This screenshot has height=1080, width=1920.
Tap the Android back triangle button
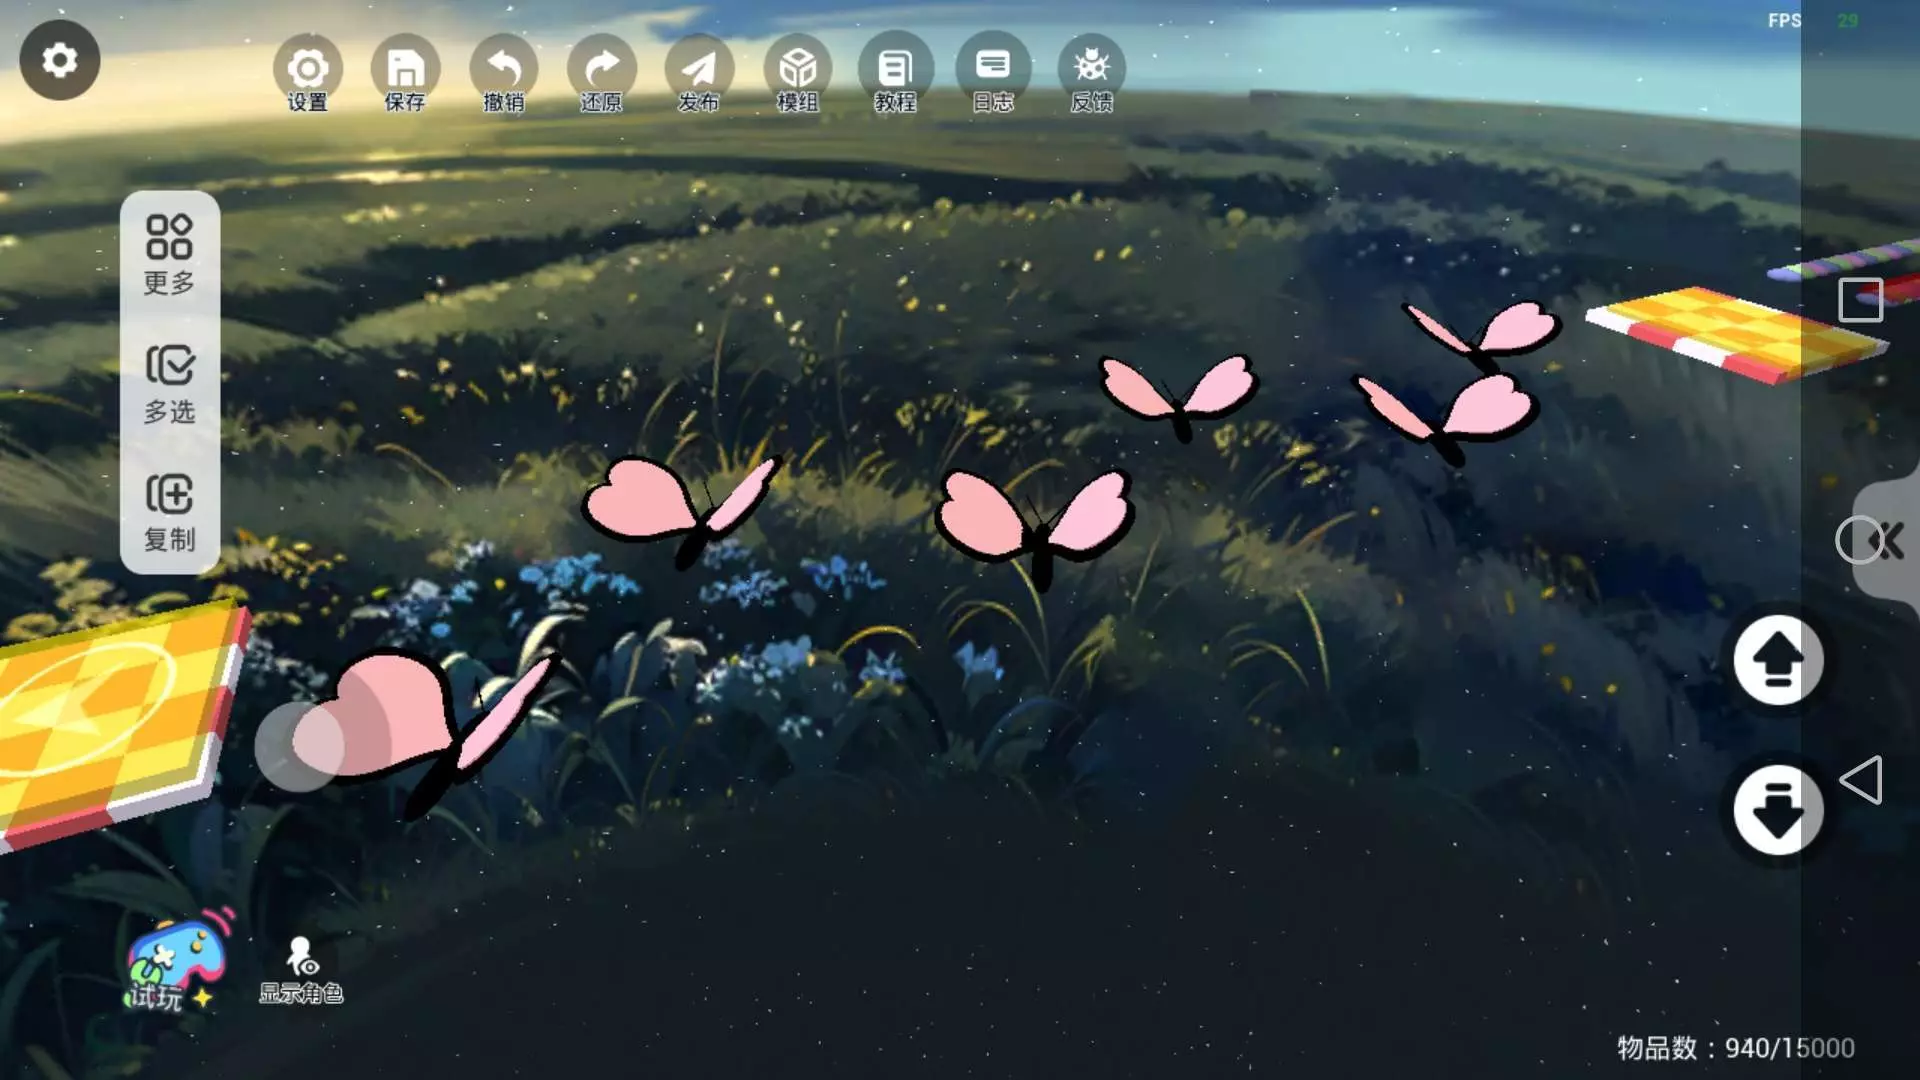[x=1860, y=780]
